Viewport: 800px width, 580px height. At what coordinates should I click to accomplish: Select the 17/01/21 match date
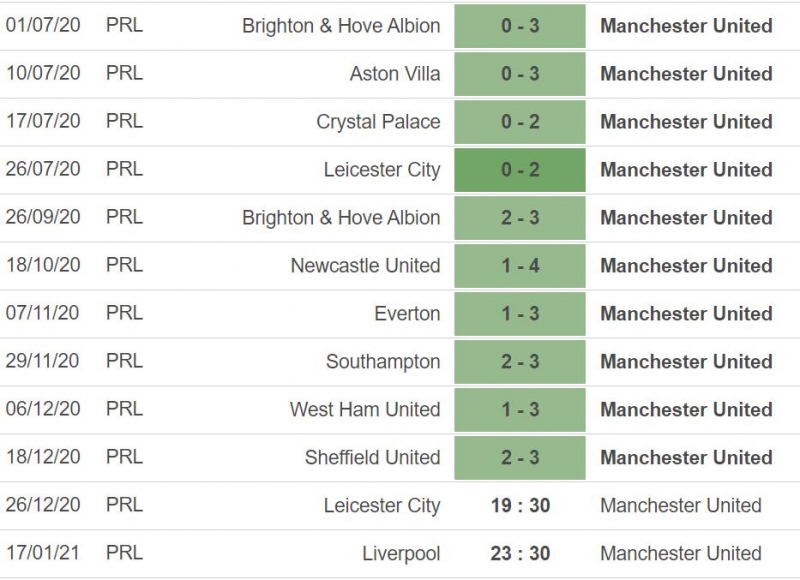pos(43,554)
